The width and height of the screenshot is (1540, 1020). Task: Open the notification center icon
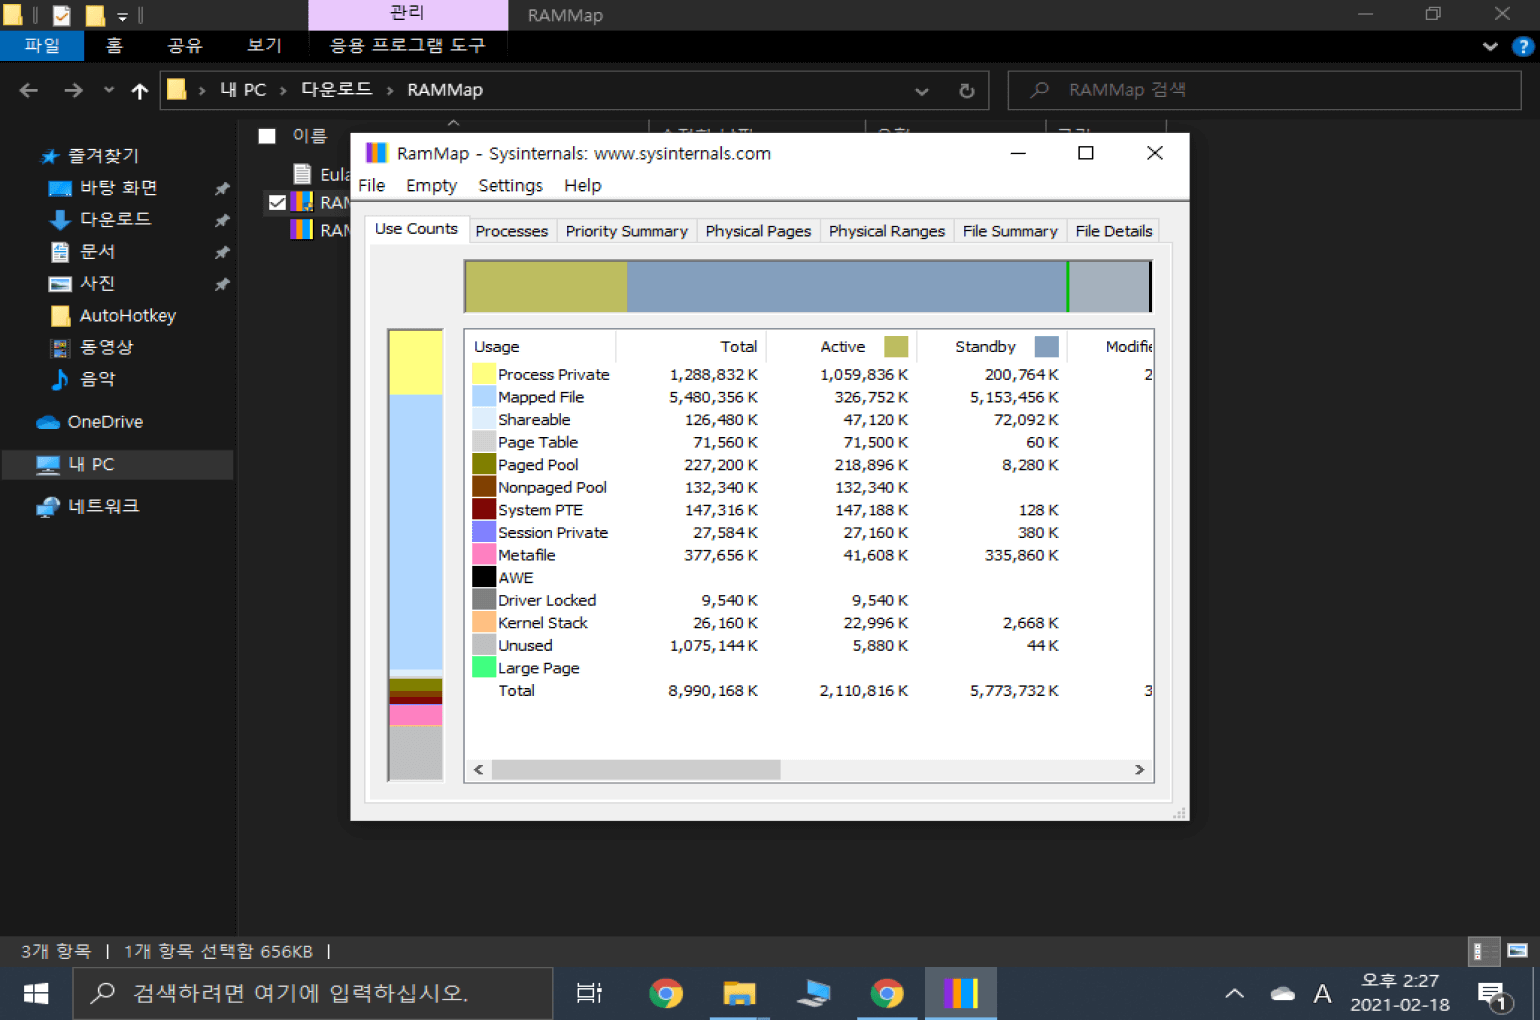tap(1492, 995)
